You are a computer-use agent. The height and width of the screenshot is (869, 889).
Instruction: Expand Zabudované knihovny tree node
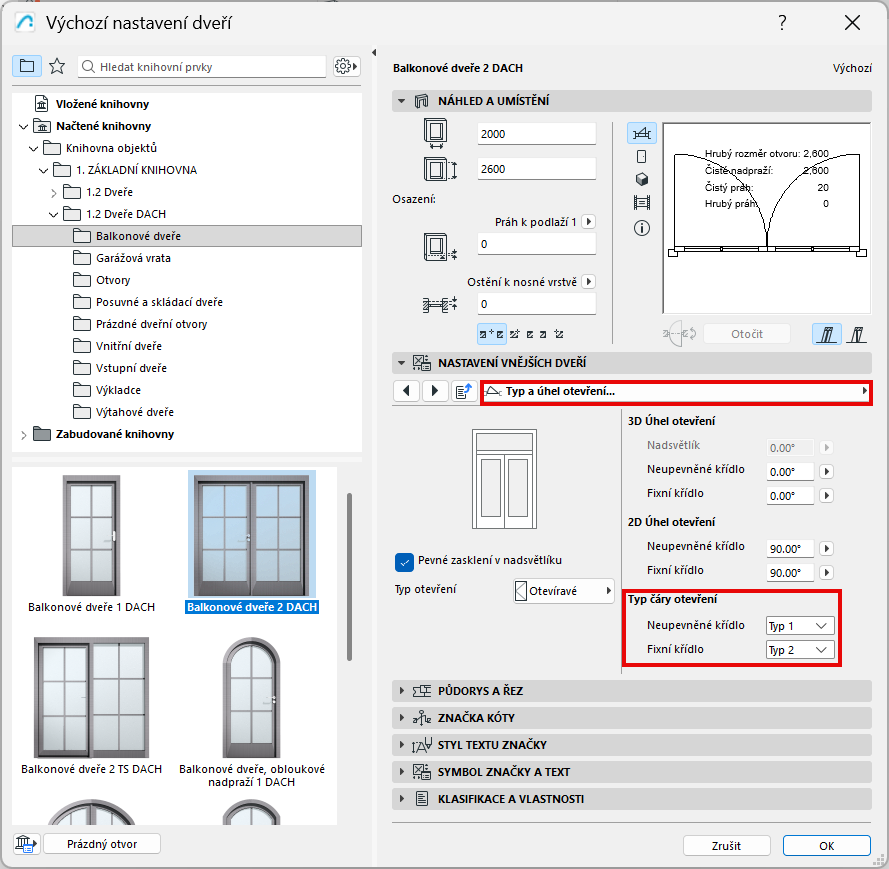coord(23,435)
